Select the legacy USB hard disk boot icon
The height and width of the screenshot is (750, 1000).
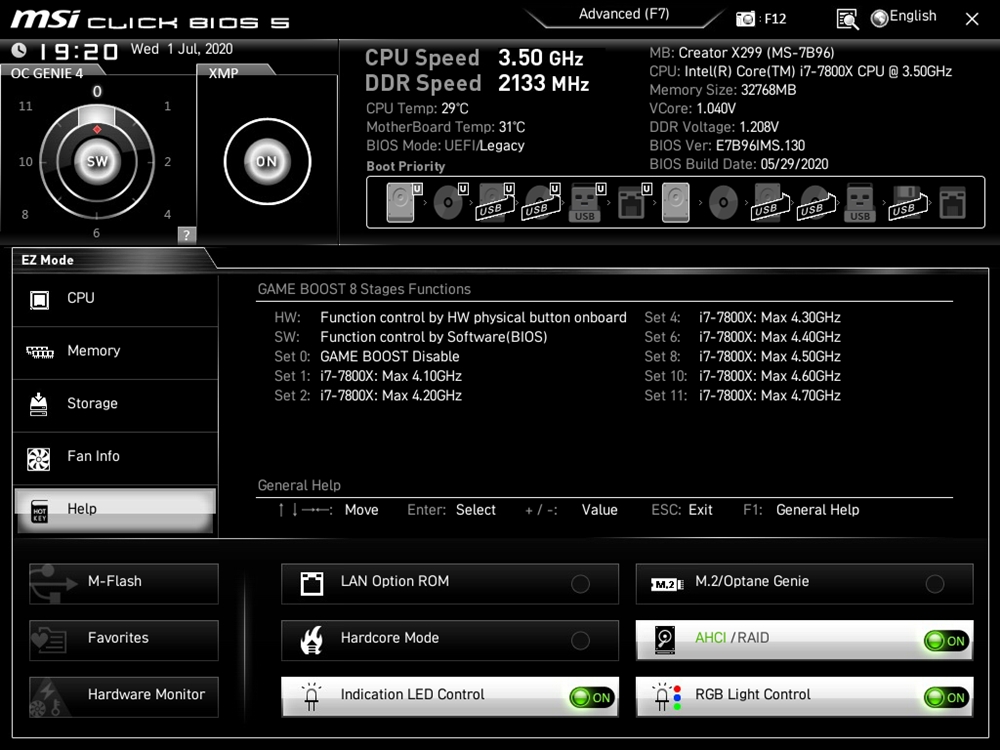770,203
